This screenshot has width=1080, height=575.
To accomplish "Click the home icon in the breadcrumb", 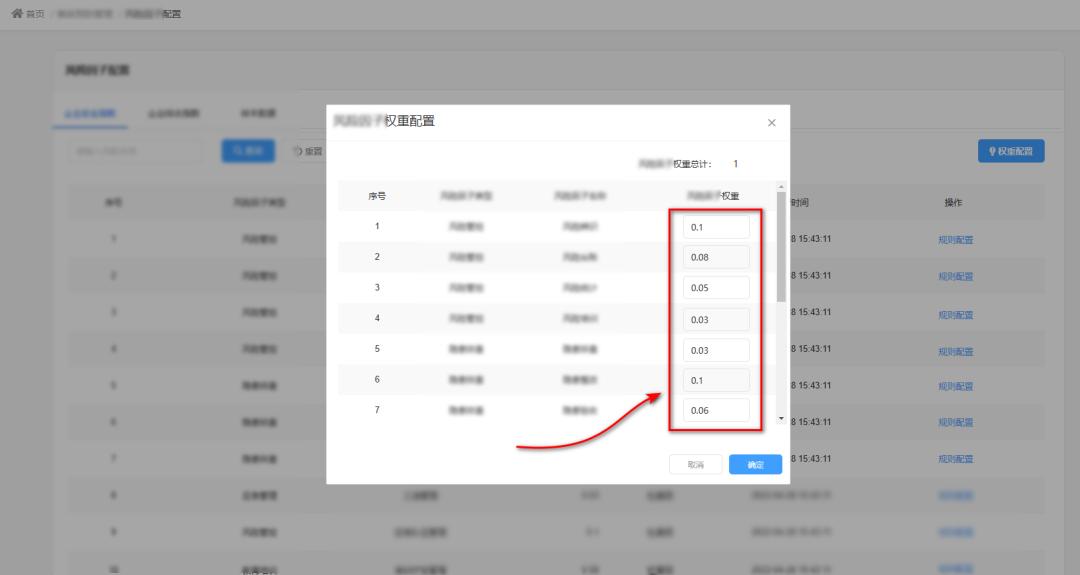I will click(17, 13).
